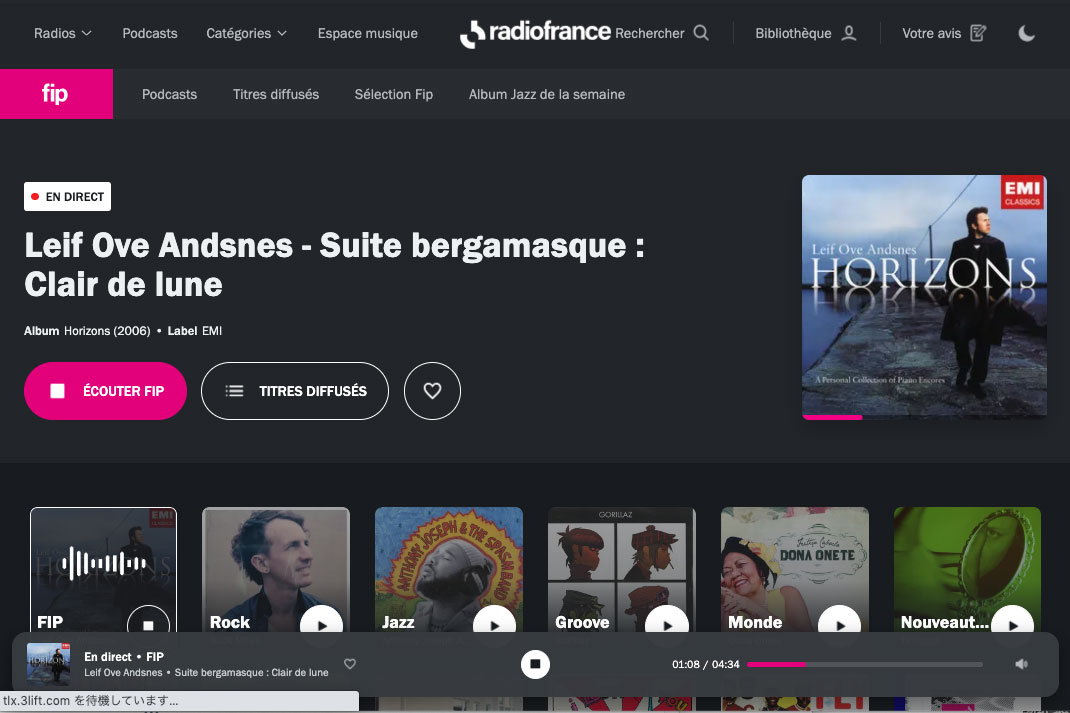Image resolution: width=1070 pixels, height=713 pixels.
Task: Open Album Jazz de la semaine tab
Action: pyautogui.click(x=547, y=94)
